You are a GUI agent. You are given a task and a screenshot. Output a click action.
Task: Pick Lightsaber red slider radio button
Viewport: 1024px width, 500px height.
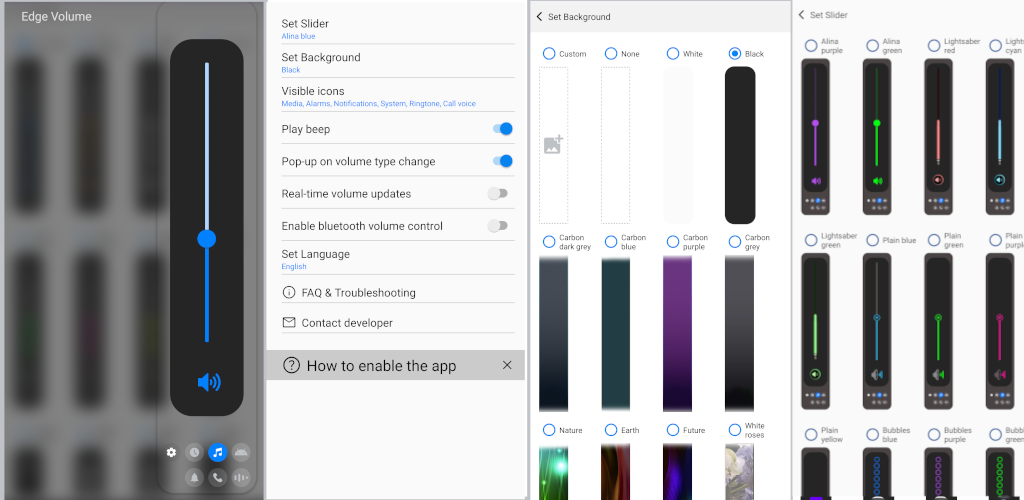[934, 45]
